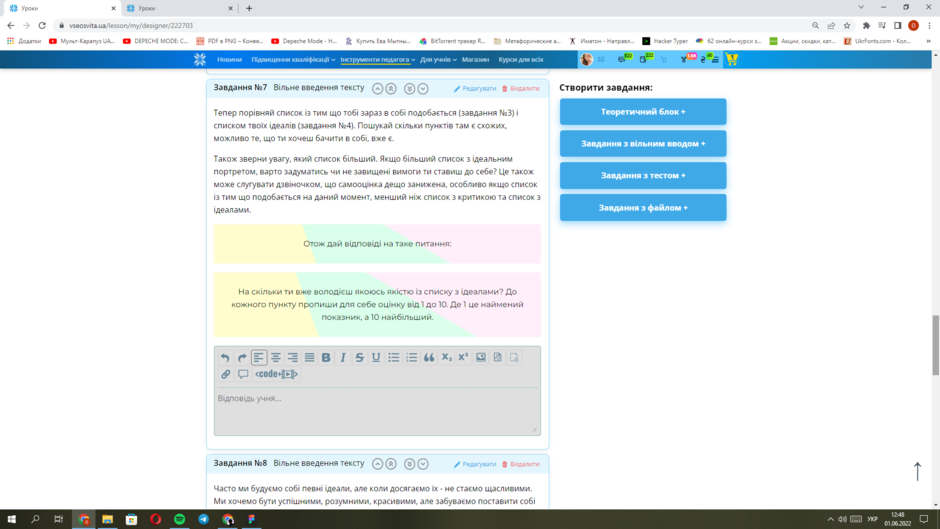Expand the Для учнів dropdown
Viewport: 940px width, 529px height.
437,60
